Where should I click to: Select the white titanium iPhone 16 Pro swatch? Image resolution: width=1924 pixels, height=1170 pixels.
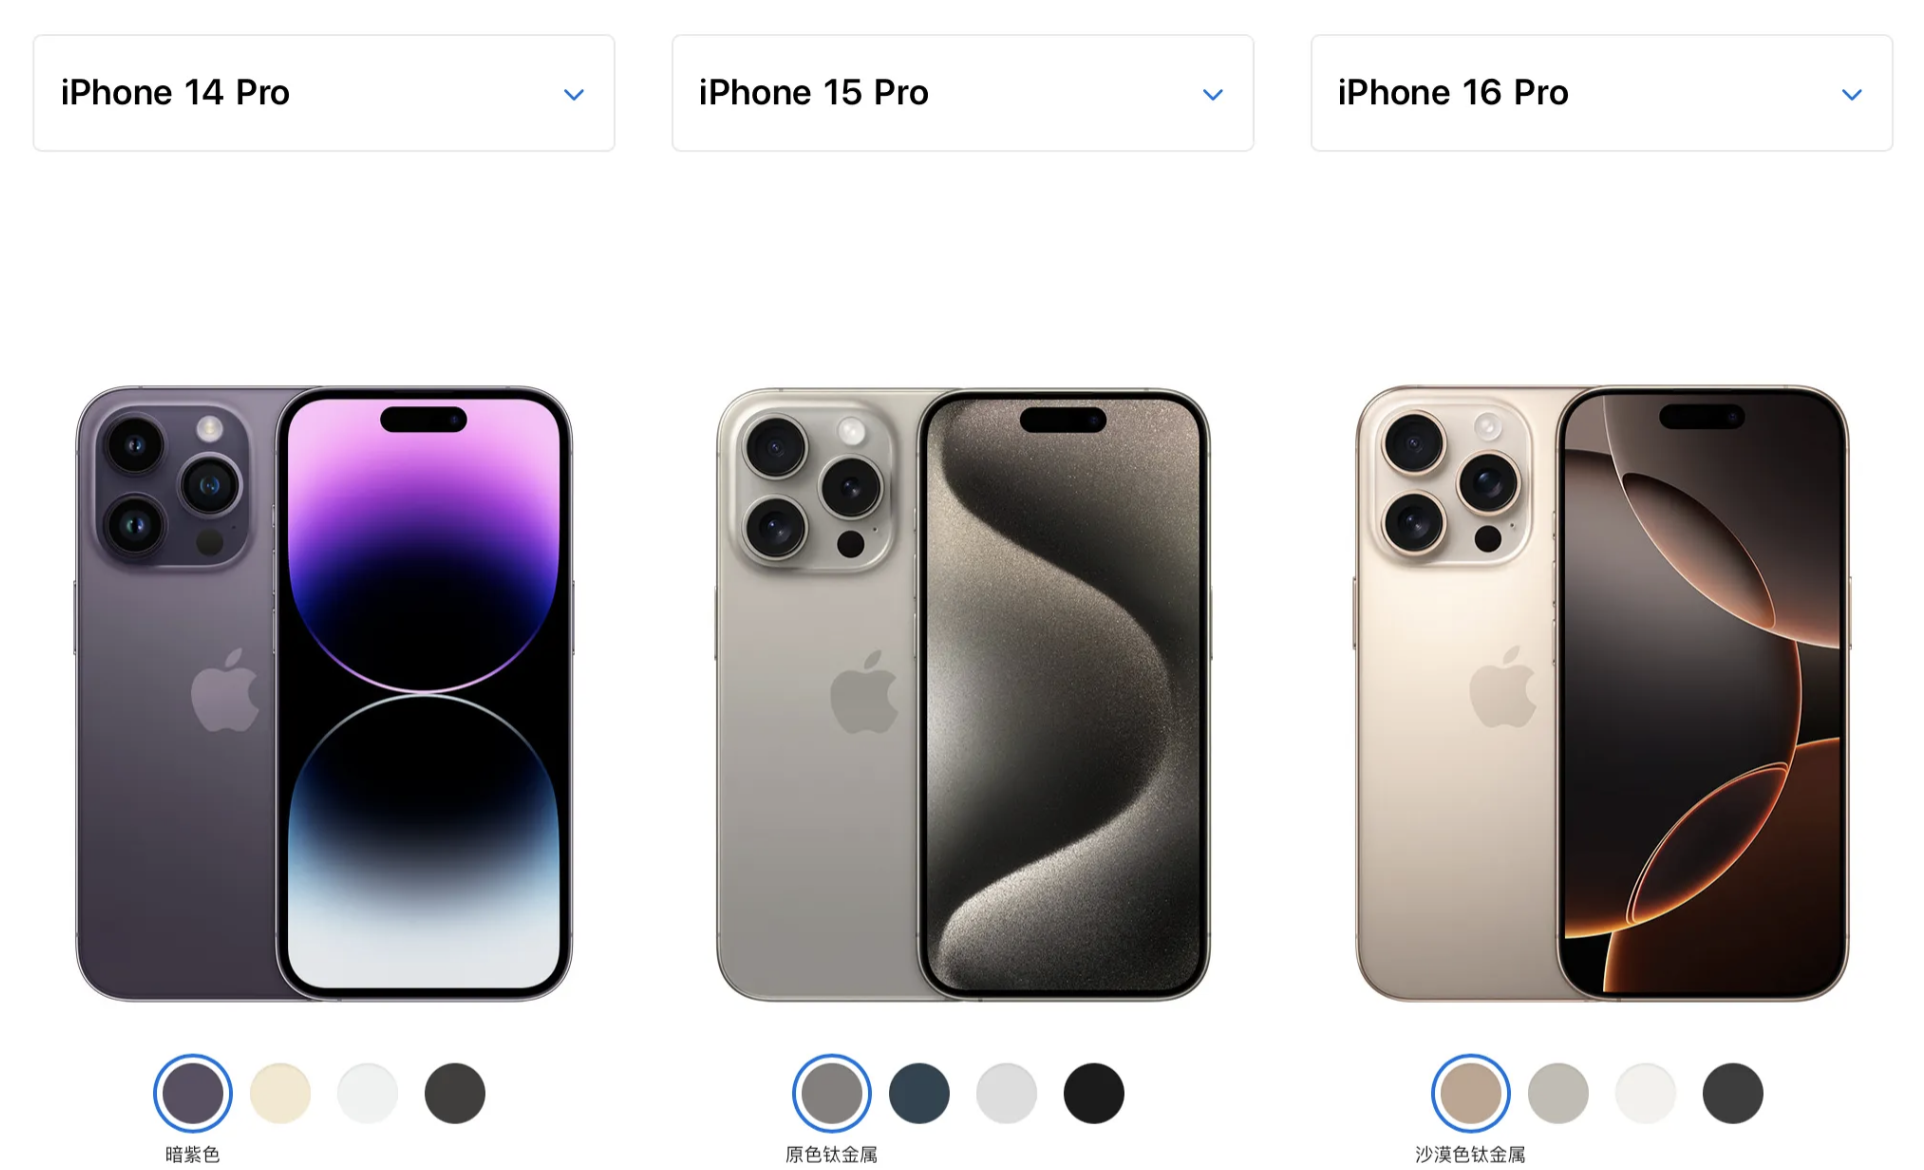pyautogui.click(x=1646, y=1093)
